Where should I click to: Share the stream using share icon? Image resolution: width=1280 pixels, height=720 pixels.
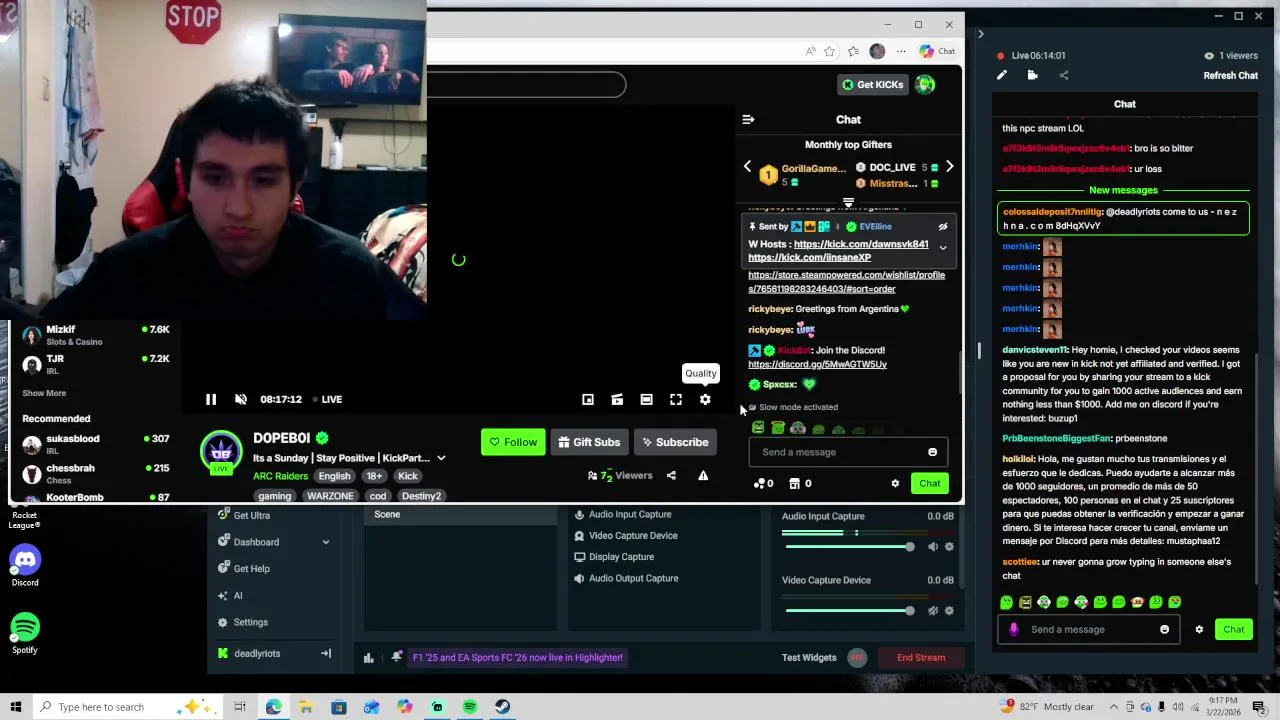(x=671, y=476)
